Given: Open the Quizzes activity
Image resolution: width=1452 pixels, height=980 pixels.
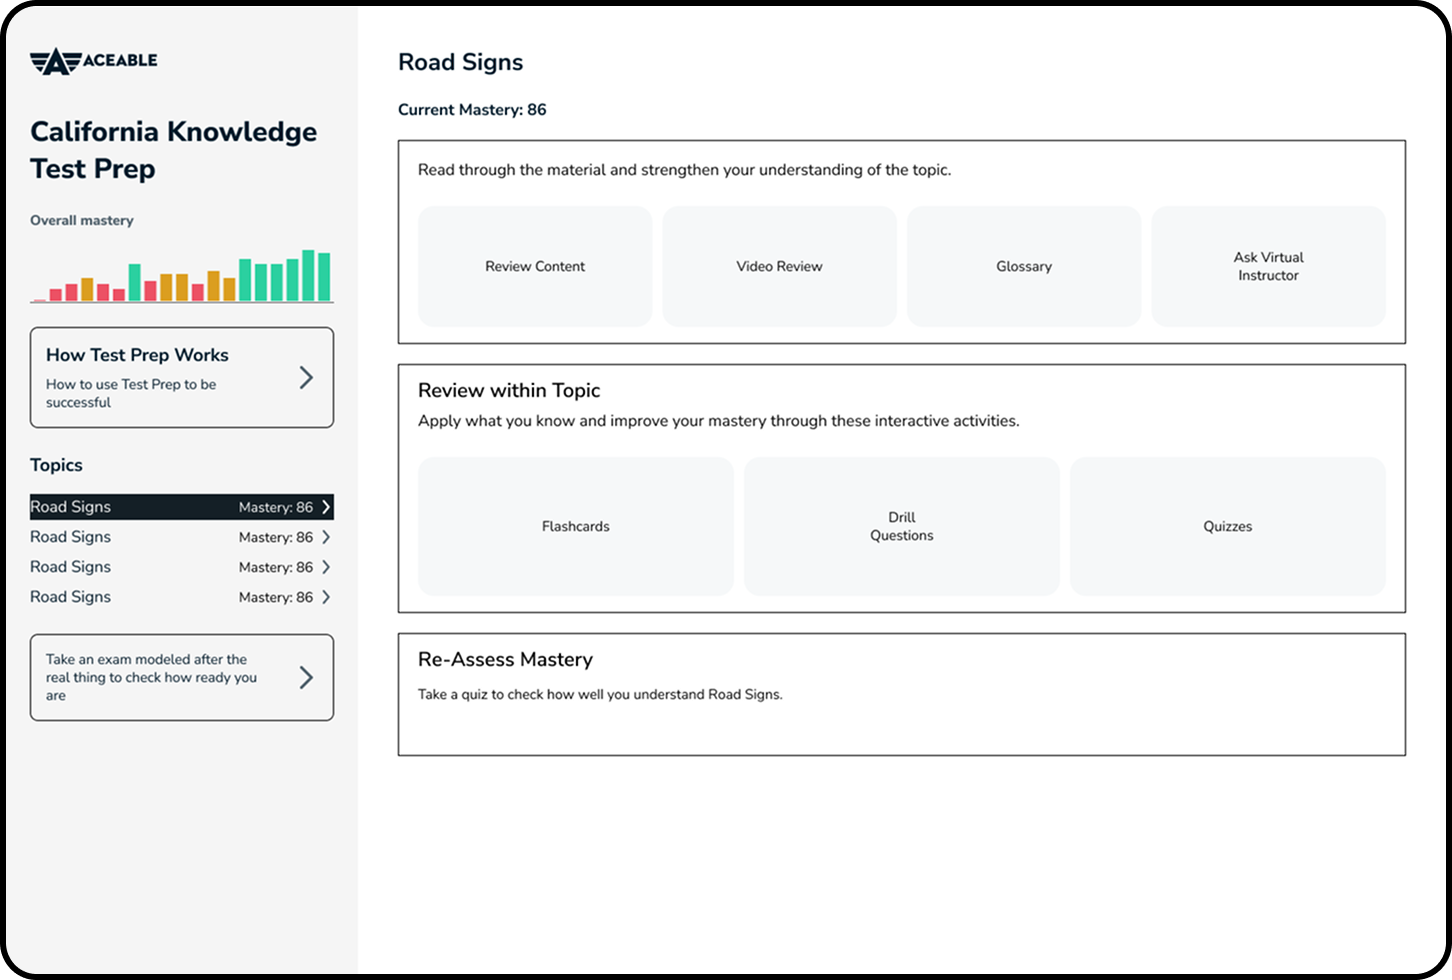Looking at the screenshot, I should tap(1228, 526).
